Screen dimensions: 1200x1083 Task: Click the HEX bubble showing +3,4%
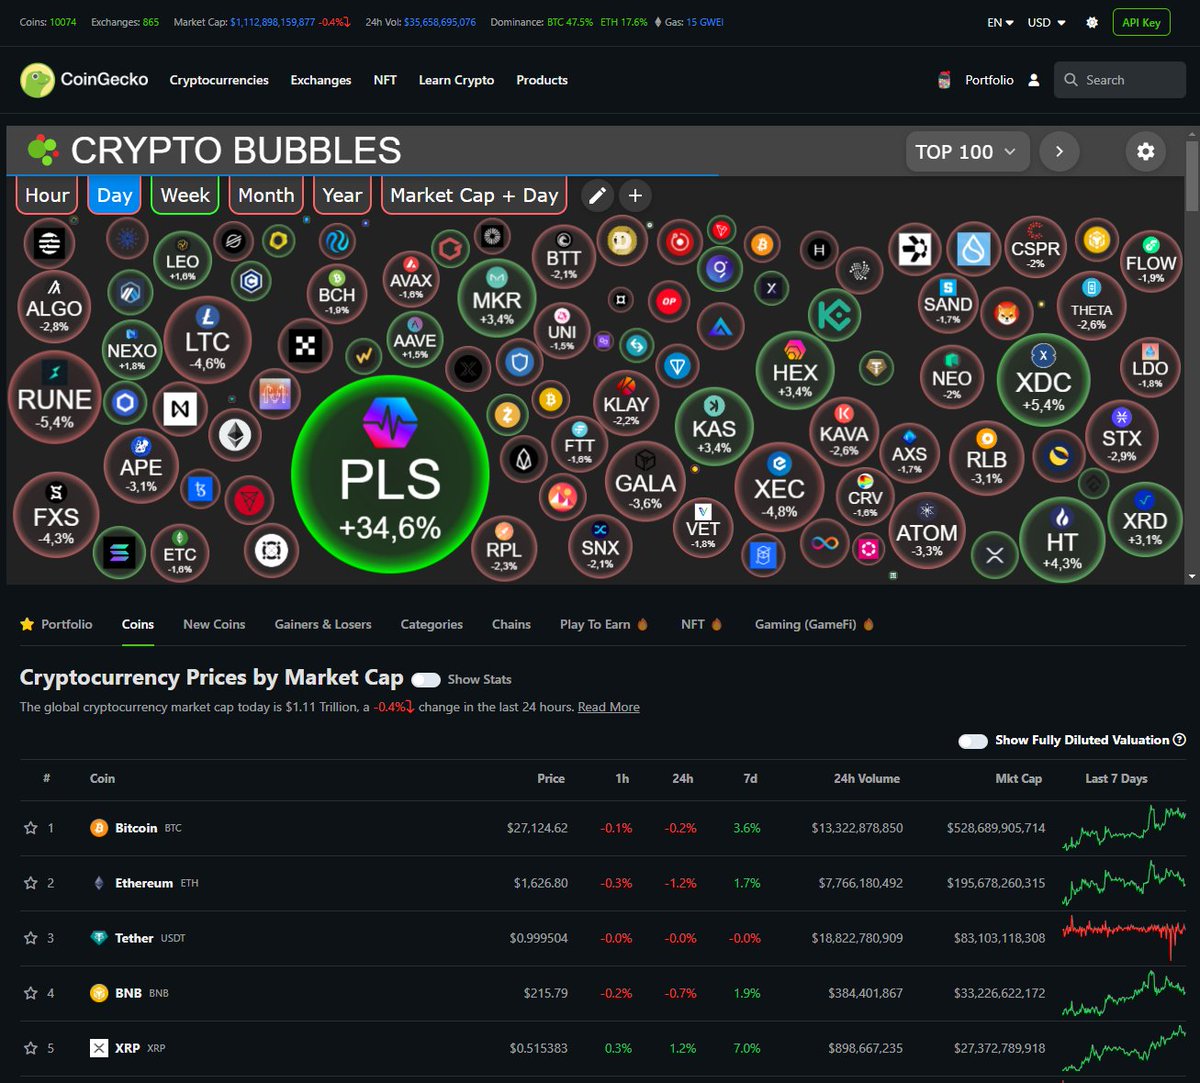point(794,372)
